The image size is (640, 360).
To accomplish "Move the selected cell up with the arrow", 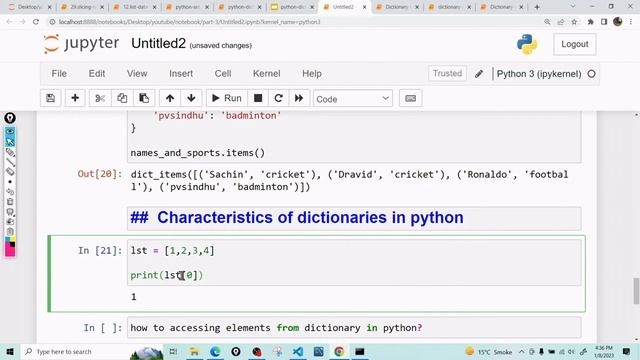I will click(170, 98).
